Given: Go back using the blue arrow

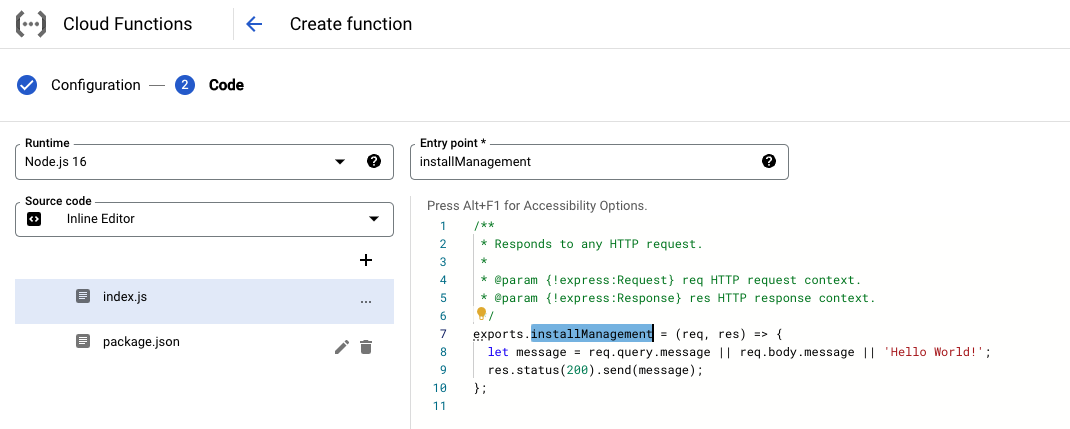Looking at the screenshot, I should click(254, 24).
